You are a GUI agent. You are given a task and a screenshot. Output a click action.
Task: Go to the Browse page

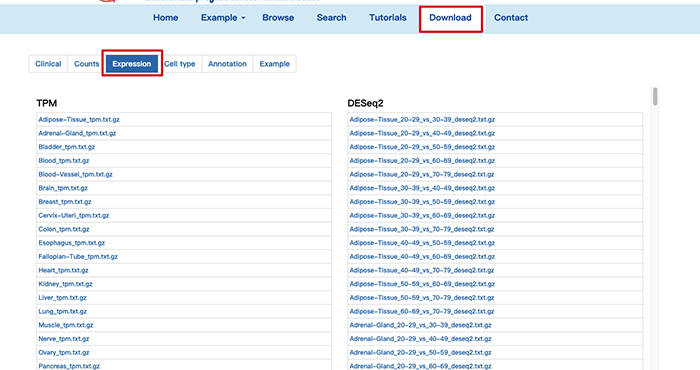click(278, 18)
